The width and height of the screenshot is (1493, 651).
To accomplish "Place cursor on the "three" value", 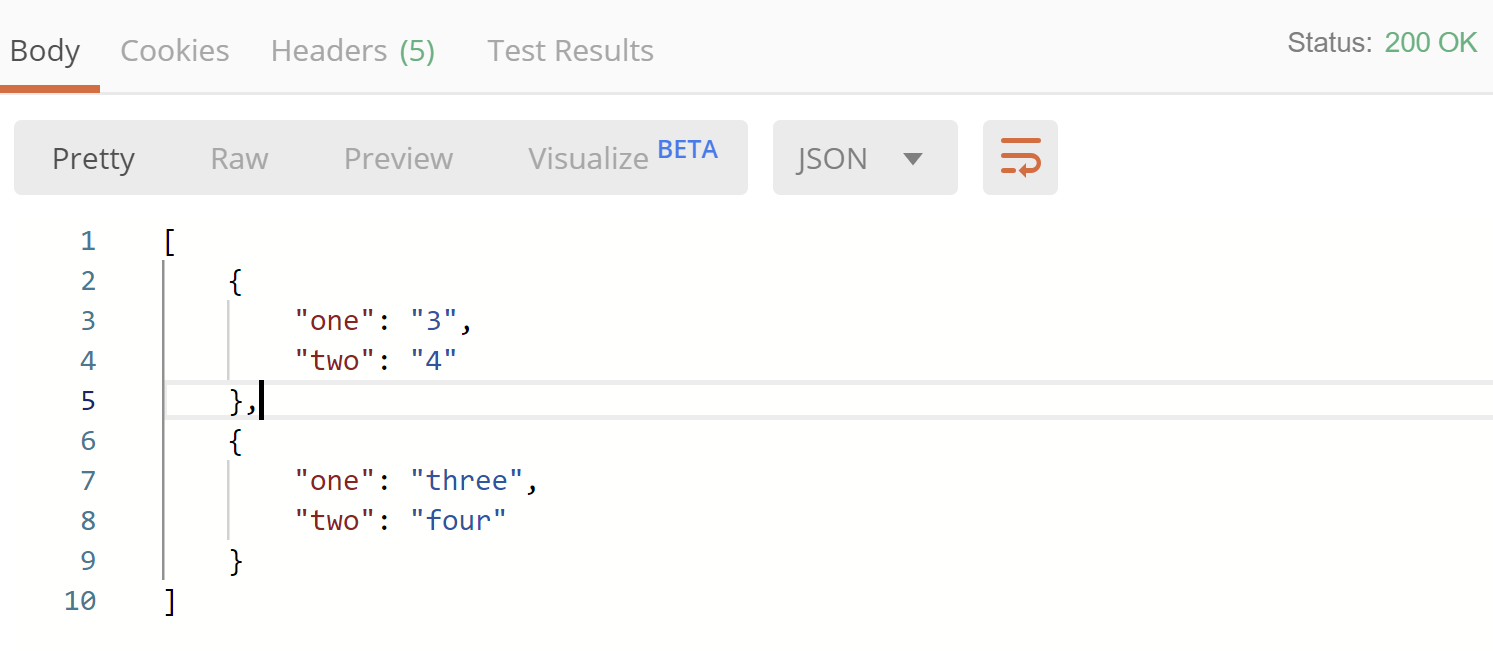I will [466, 480].
